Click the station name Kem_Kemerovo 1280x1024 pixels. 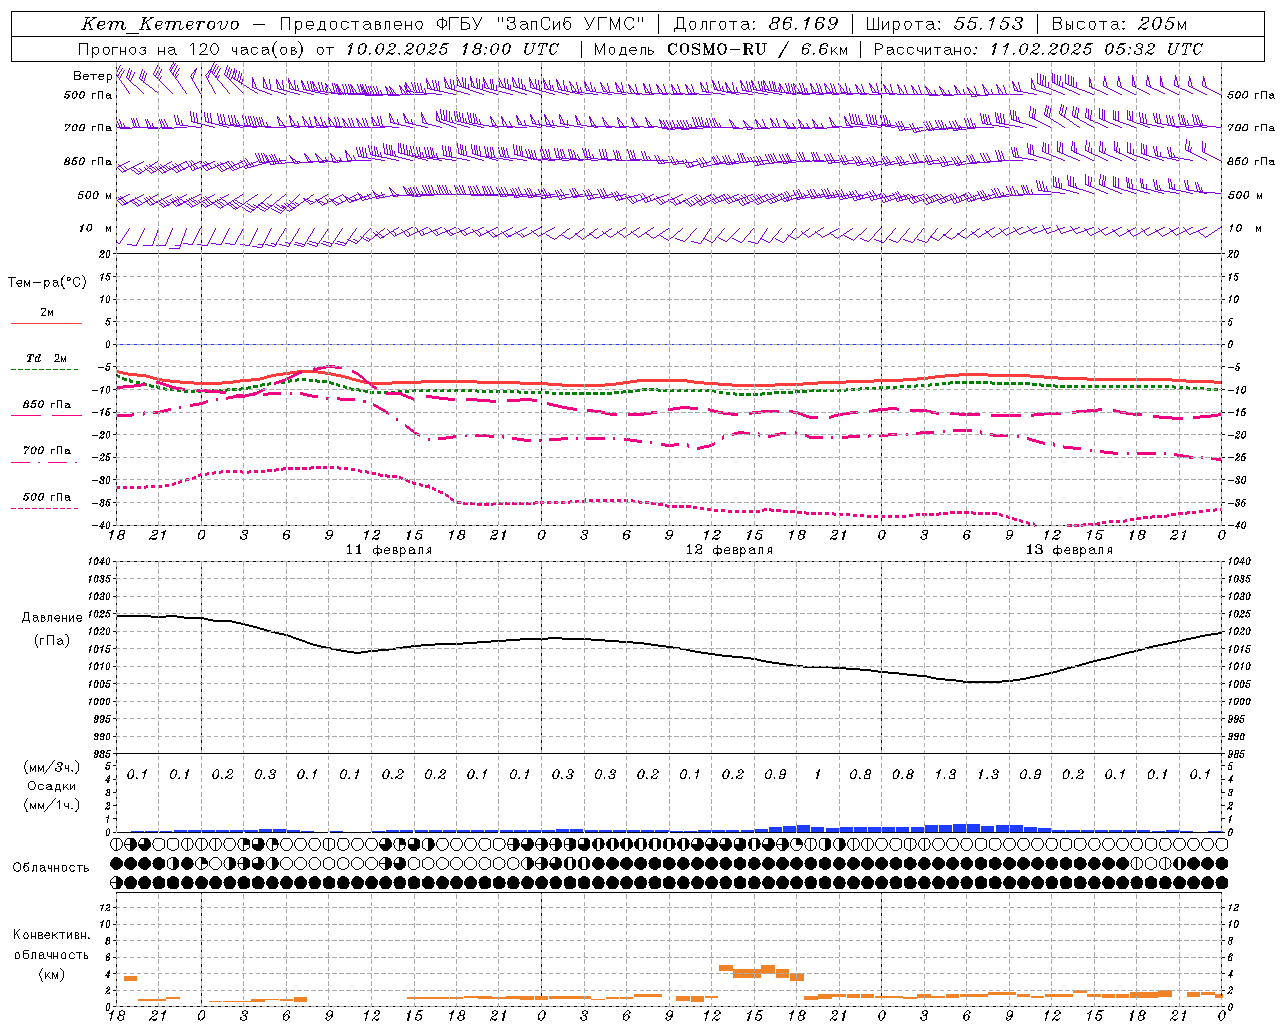160,24
